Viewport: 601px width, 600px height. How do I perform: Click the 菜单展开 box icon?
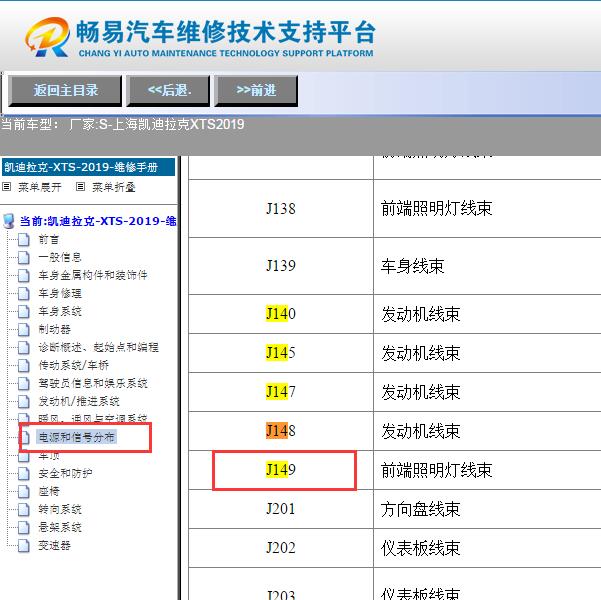(7, 187)
